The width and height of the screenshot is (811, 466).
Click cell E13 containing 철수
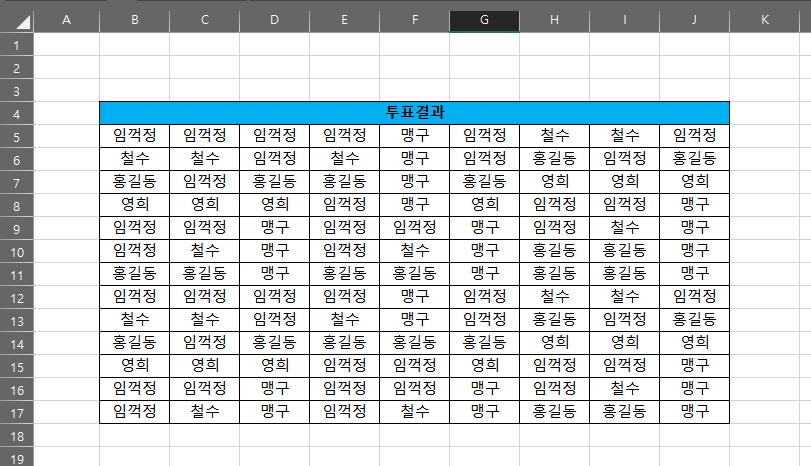[344, 320]
